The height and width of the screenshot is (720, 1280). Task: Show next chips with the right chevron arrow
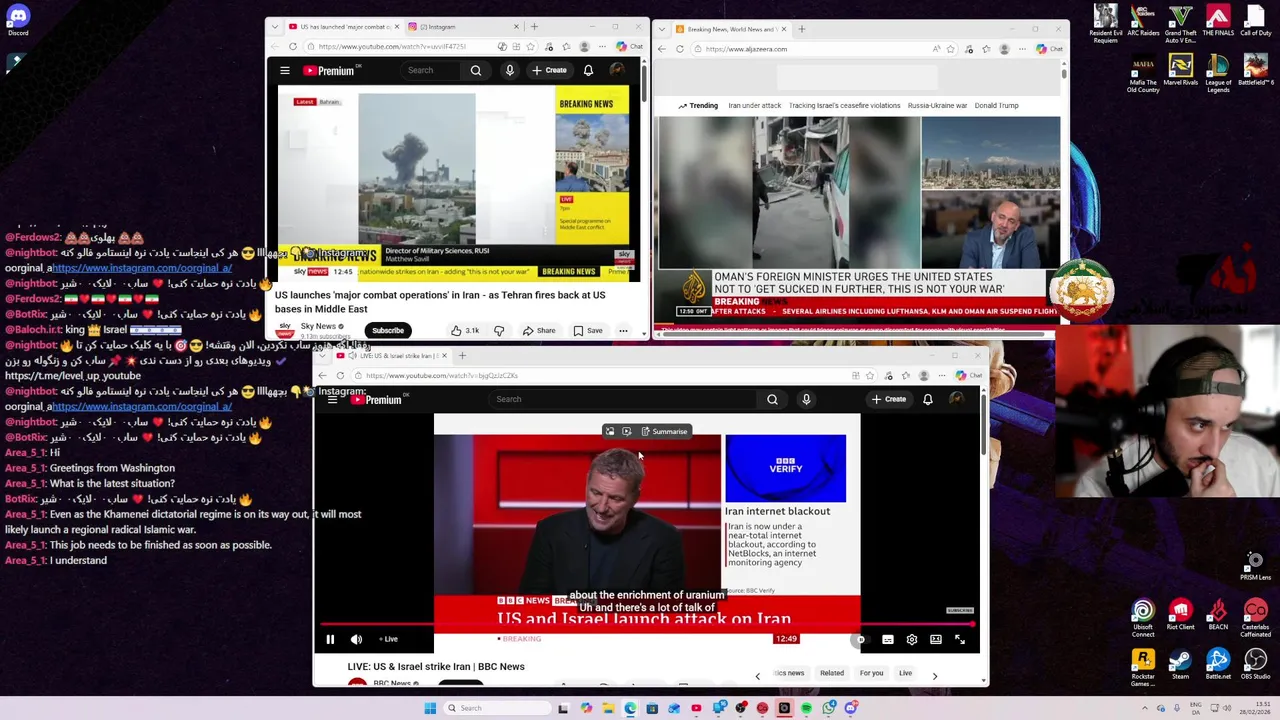(935, 676)
